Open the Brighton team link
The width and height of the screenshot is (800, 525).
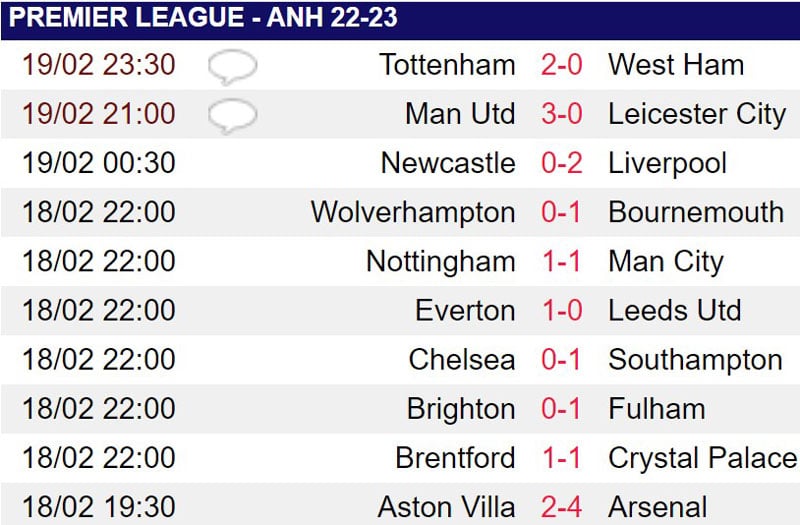click(461, 410)
